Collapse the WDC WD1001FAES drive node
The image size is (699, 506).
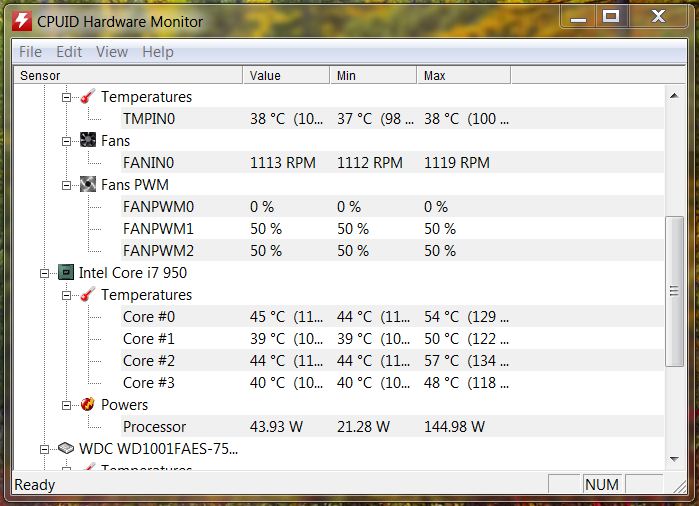45,449
